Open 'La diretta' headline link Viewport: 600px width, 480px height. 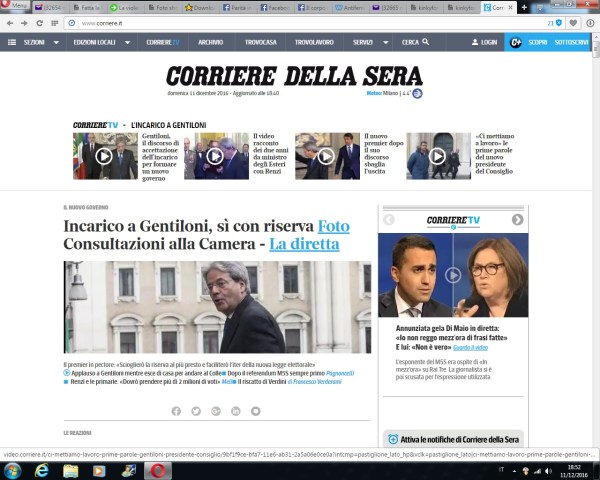click(x=304, y=244)
